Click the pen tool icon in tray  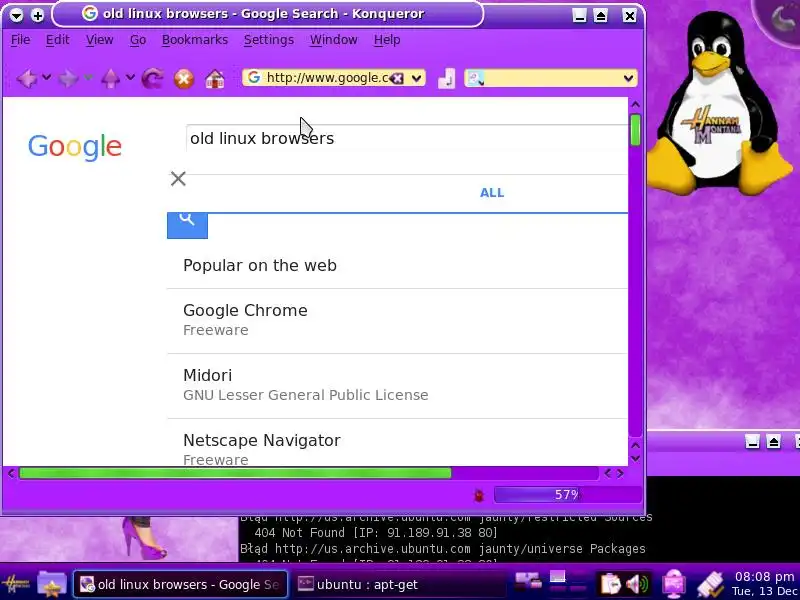(x=710, y=584)
